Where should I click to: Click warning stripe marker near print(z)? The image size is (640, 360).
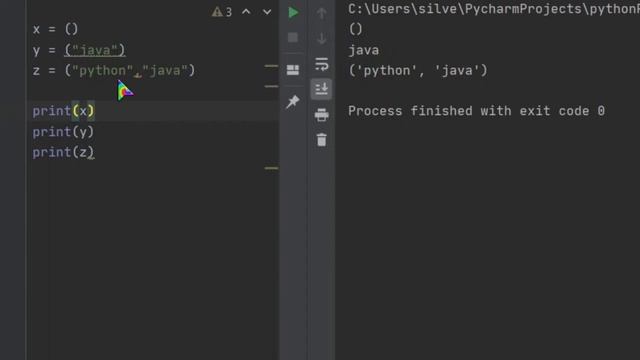click(x=271, y=168)
